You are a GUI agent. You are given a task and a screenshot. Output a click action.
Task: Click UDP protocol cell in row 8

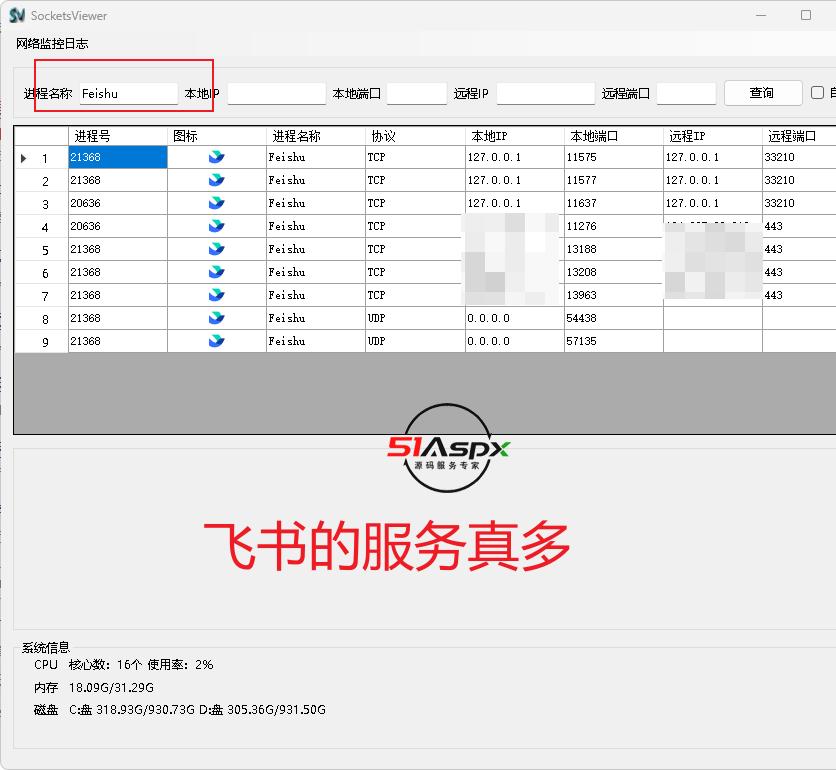pos(415,318)
